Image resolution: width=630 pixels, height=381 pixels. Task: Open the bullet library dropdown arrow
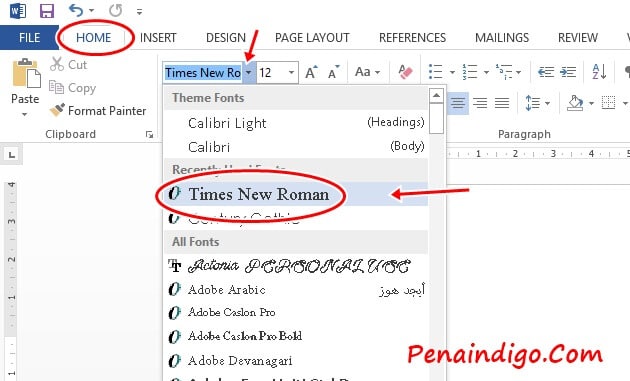click(452, 72)
